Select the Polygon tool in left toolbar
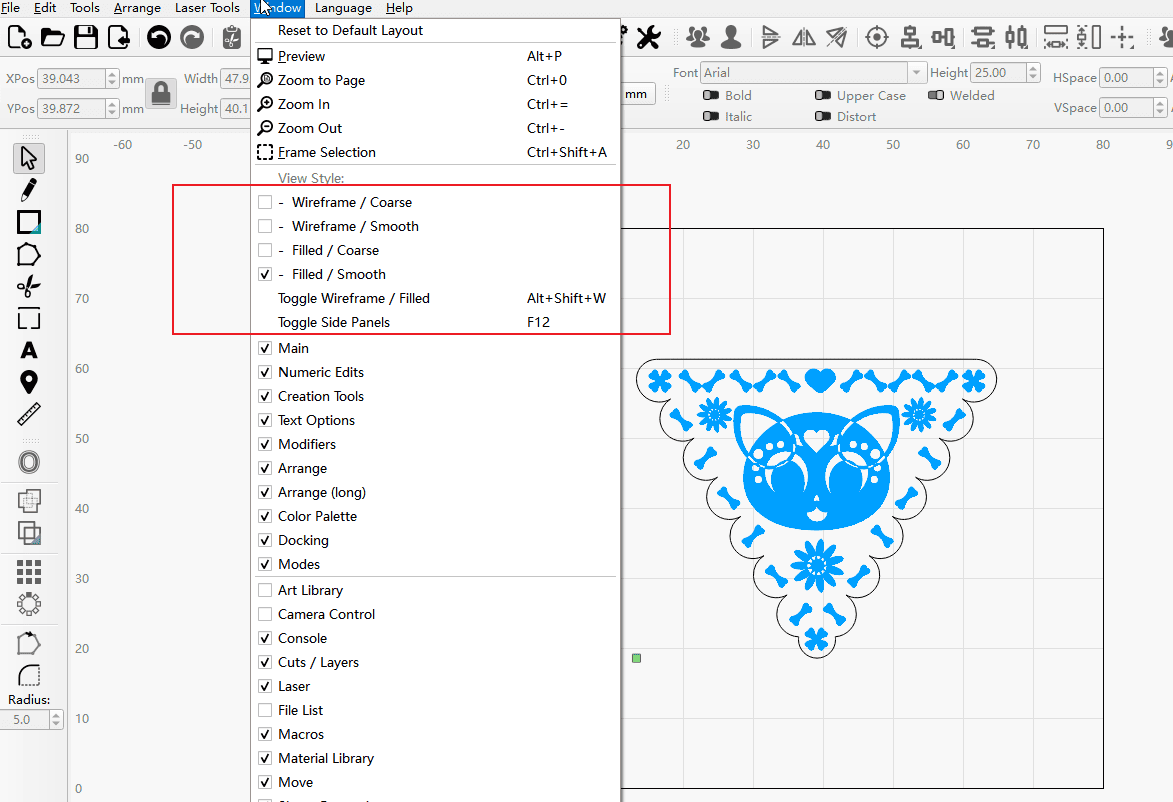The image size is (1173, 802). pos(29,255)
